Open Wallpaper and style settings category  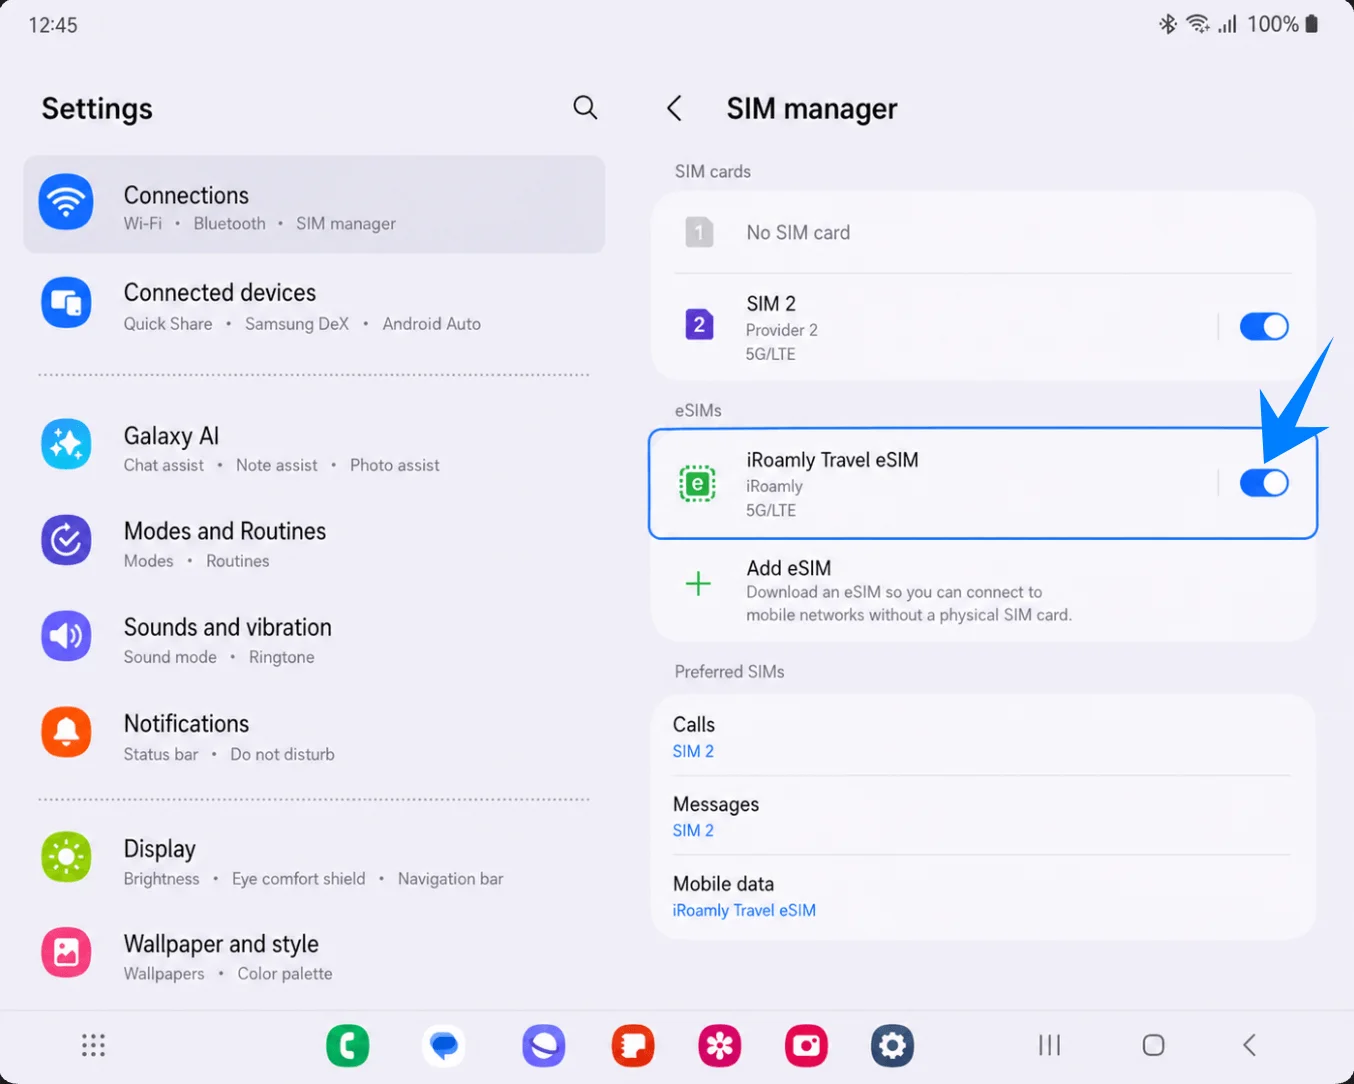(x=314, y=956)
